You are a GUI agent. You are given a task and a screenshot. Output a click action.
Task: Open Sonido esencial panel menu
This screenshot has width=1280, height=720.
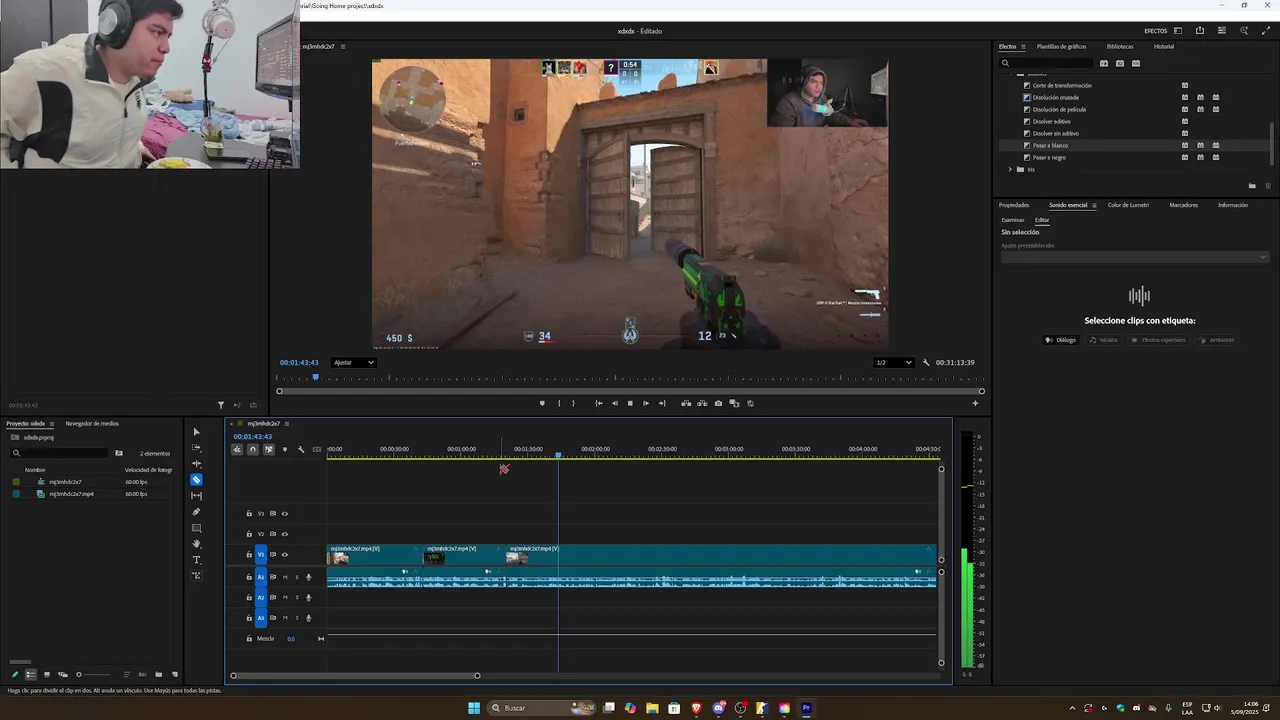coord(1094,205)
